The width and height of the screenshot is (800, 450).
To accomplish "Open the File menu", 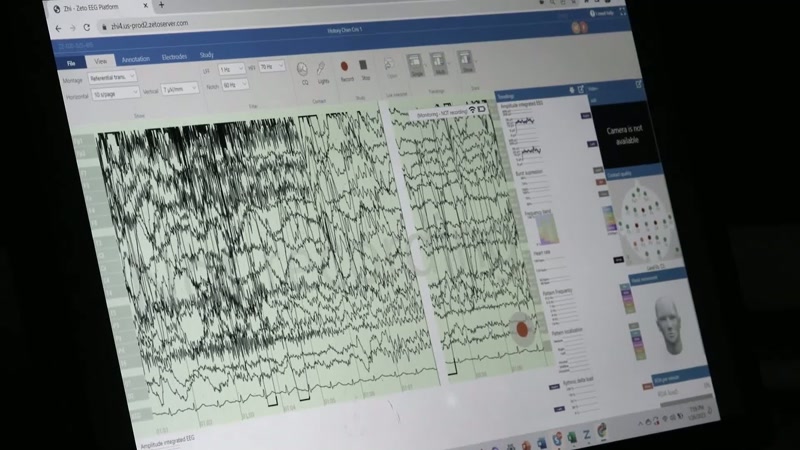I will [71, 63].
